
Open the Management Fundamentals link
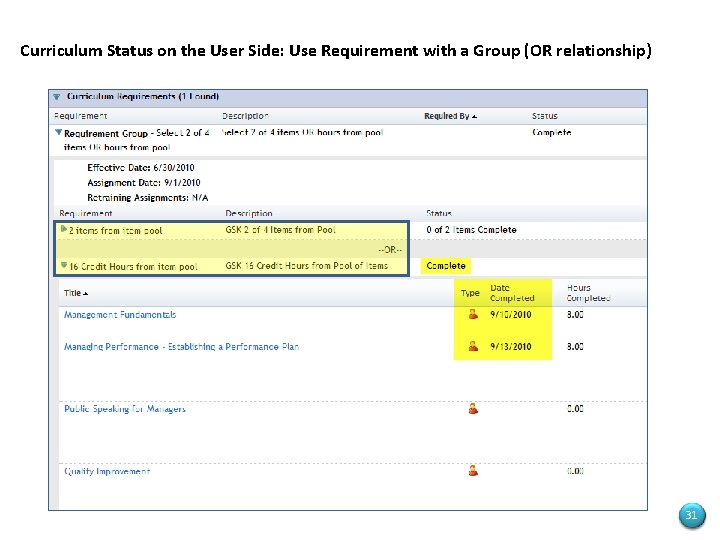click(x=120, y=315)
